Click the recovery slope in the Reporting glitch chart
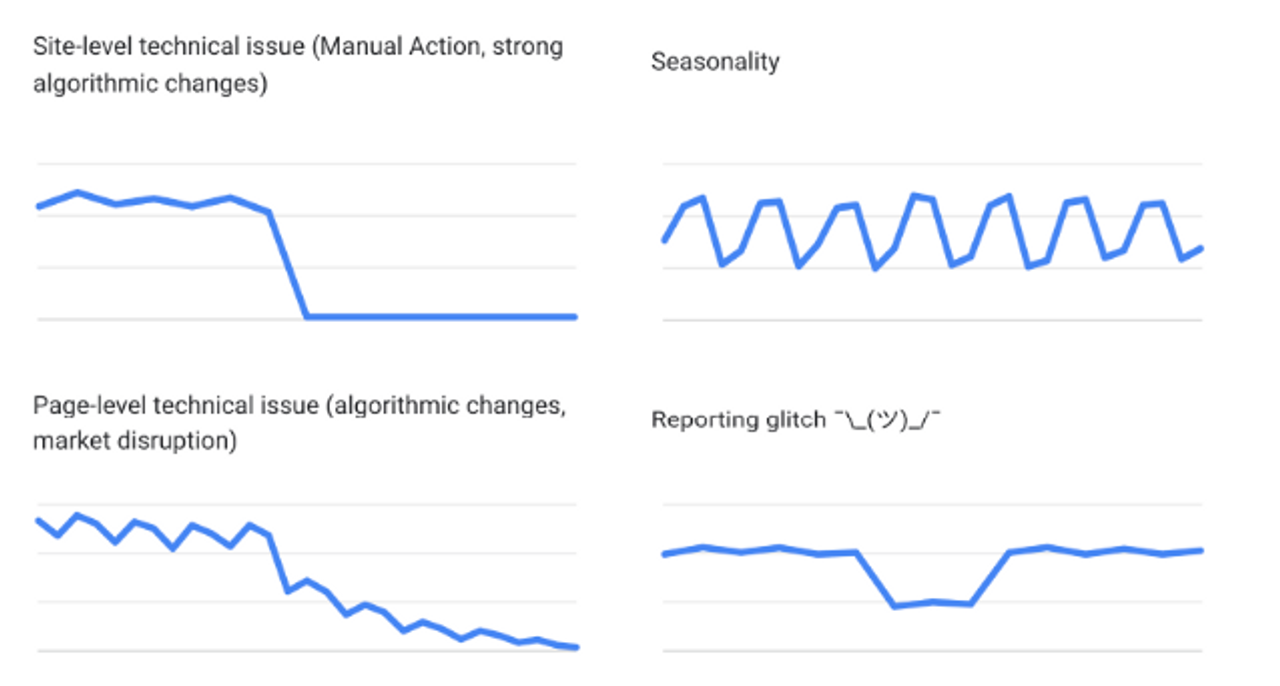The image size is (1280, 686). point(989,578)
